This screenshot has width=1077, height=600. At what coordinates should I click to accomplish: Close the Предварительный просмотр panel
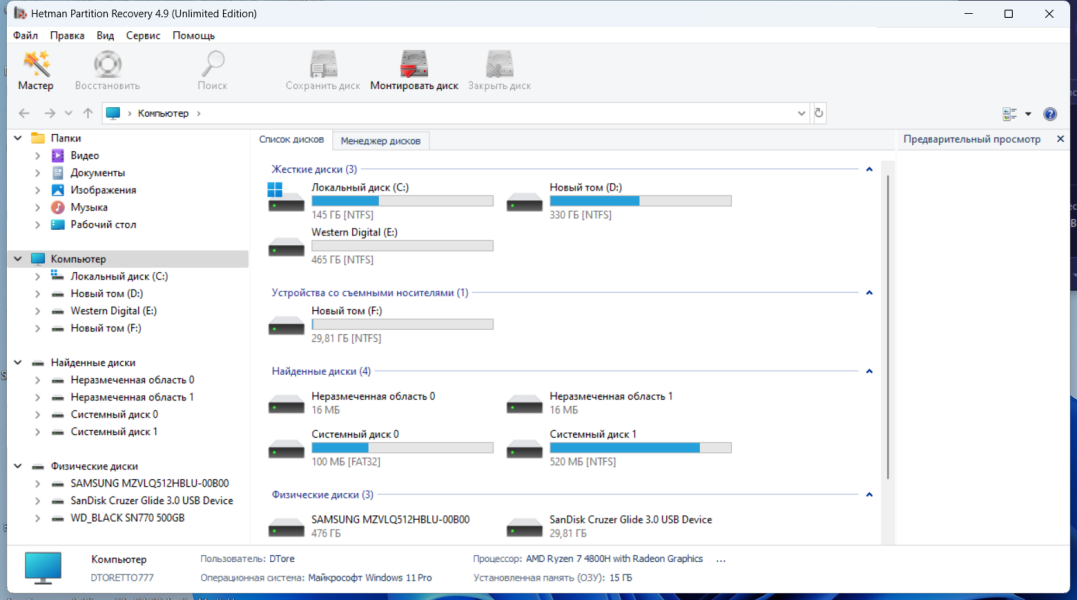[x=1061, y=139]
